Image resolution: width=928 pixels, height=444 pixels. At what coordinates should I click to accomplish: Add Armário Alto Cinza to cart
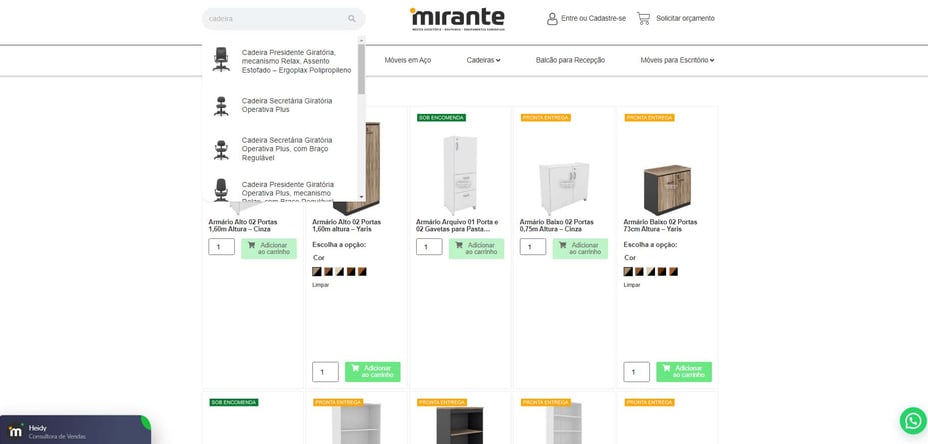269,249
